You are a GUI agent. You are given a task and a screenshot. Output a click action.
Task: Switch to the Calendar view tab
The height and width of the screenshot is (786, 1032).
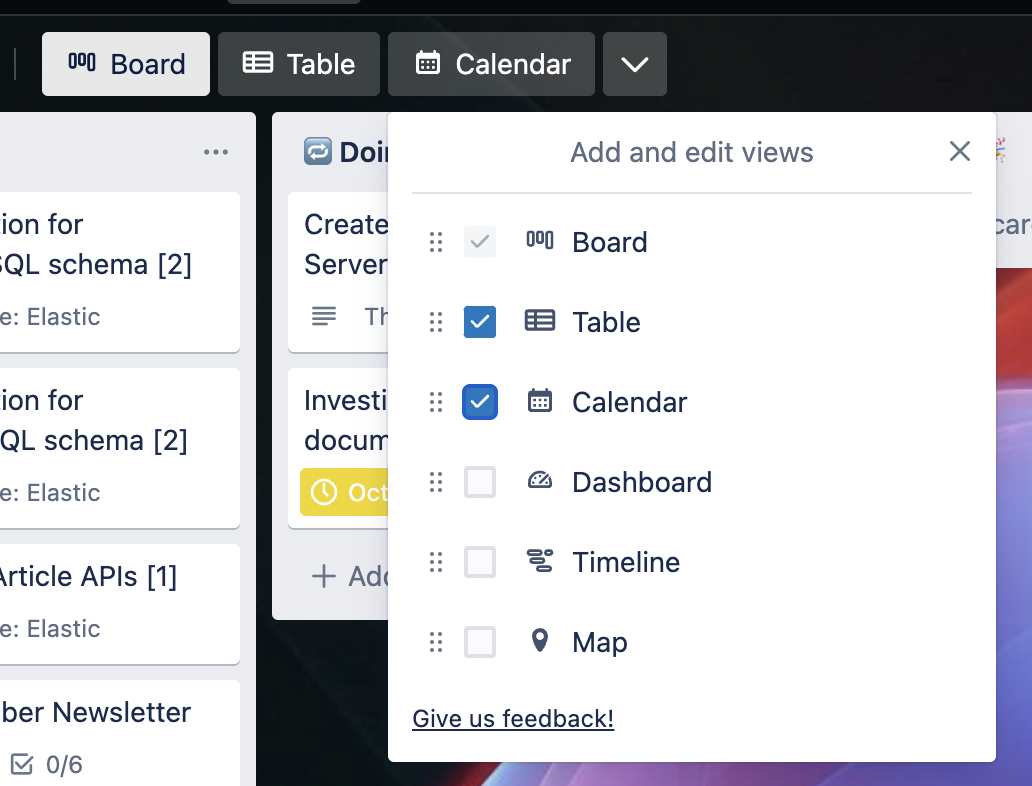point(491,63)
